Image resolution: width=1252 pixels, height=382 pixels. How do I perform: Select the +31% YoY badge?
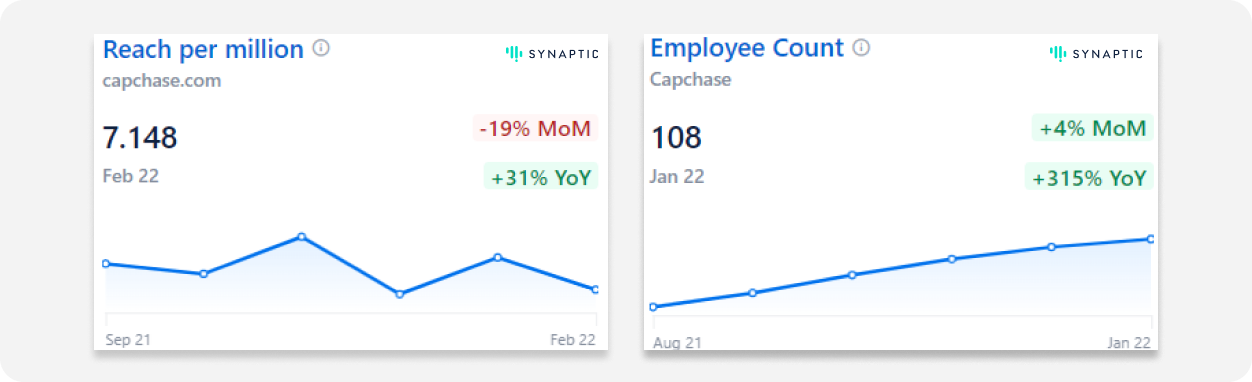click(x=541, y=178)
